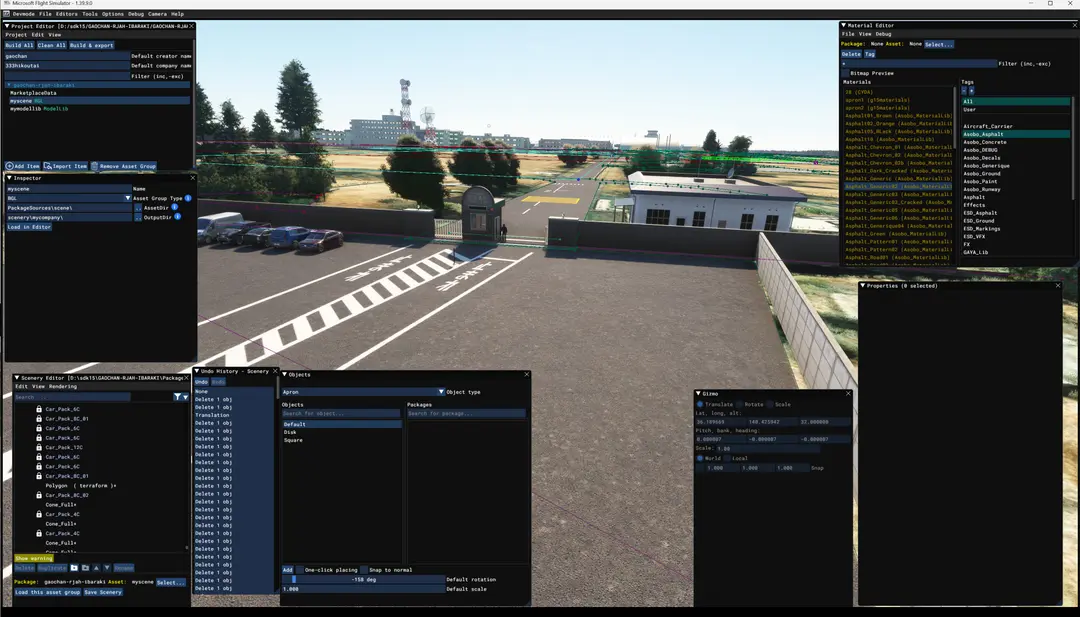Select the World coordinate option
The height and width of the screenshot is (617, 1080).
700,458
